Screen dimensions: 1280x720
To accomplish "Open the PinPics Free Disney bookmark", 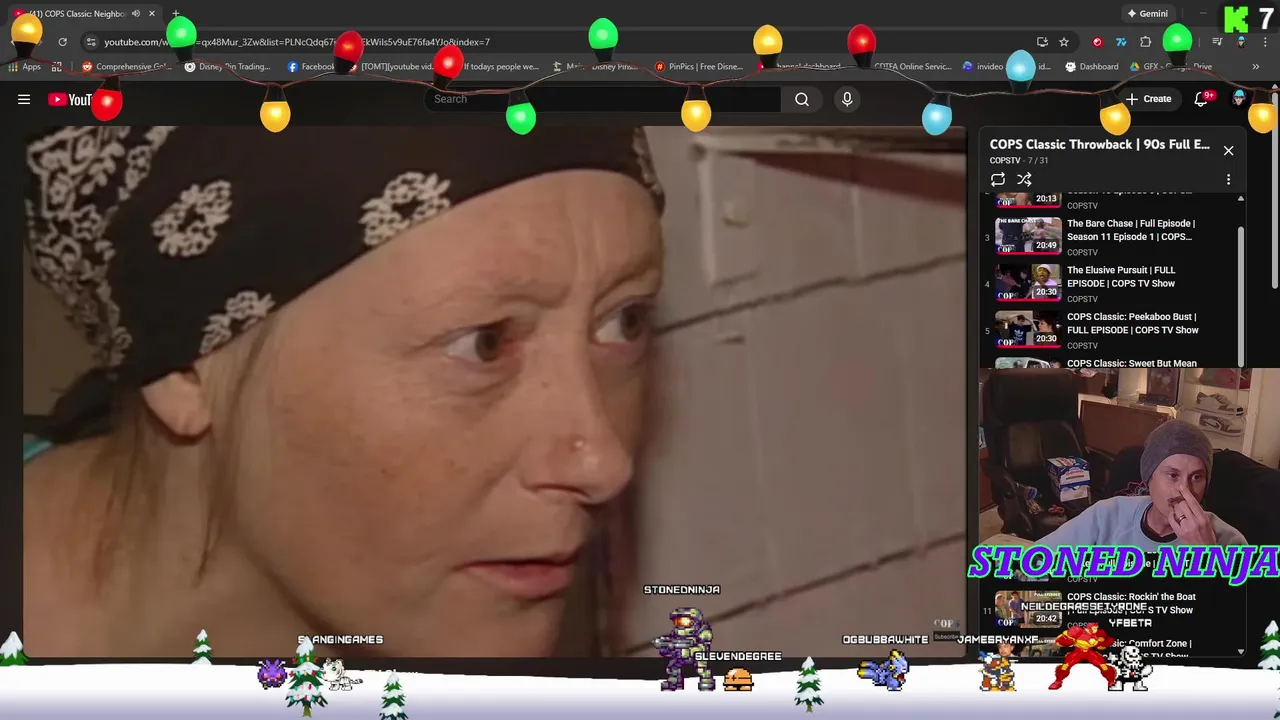I will pyautogui.click(x=699, y=67).
